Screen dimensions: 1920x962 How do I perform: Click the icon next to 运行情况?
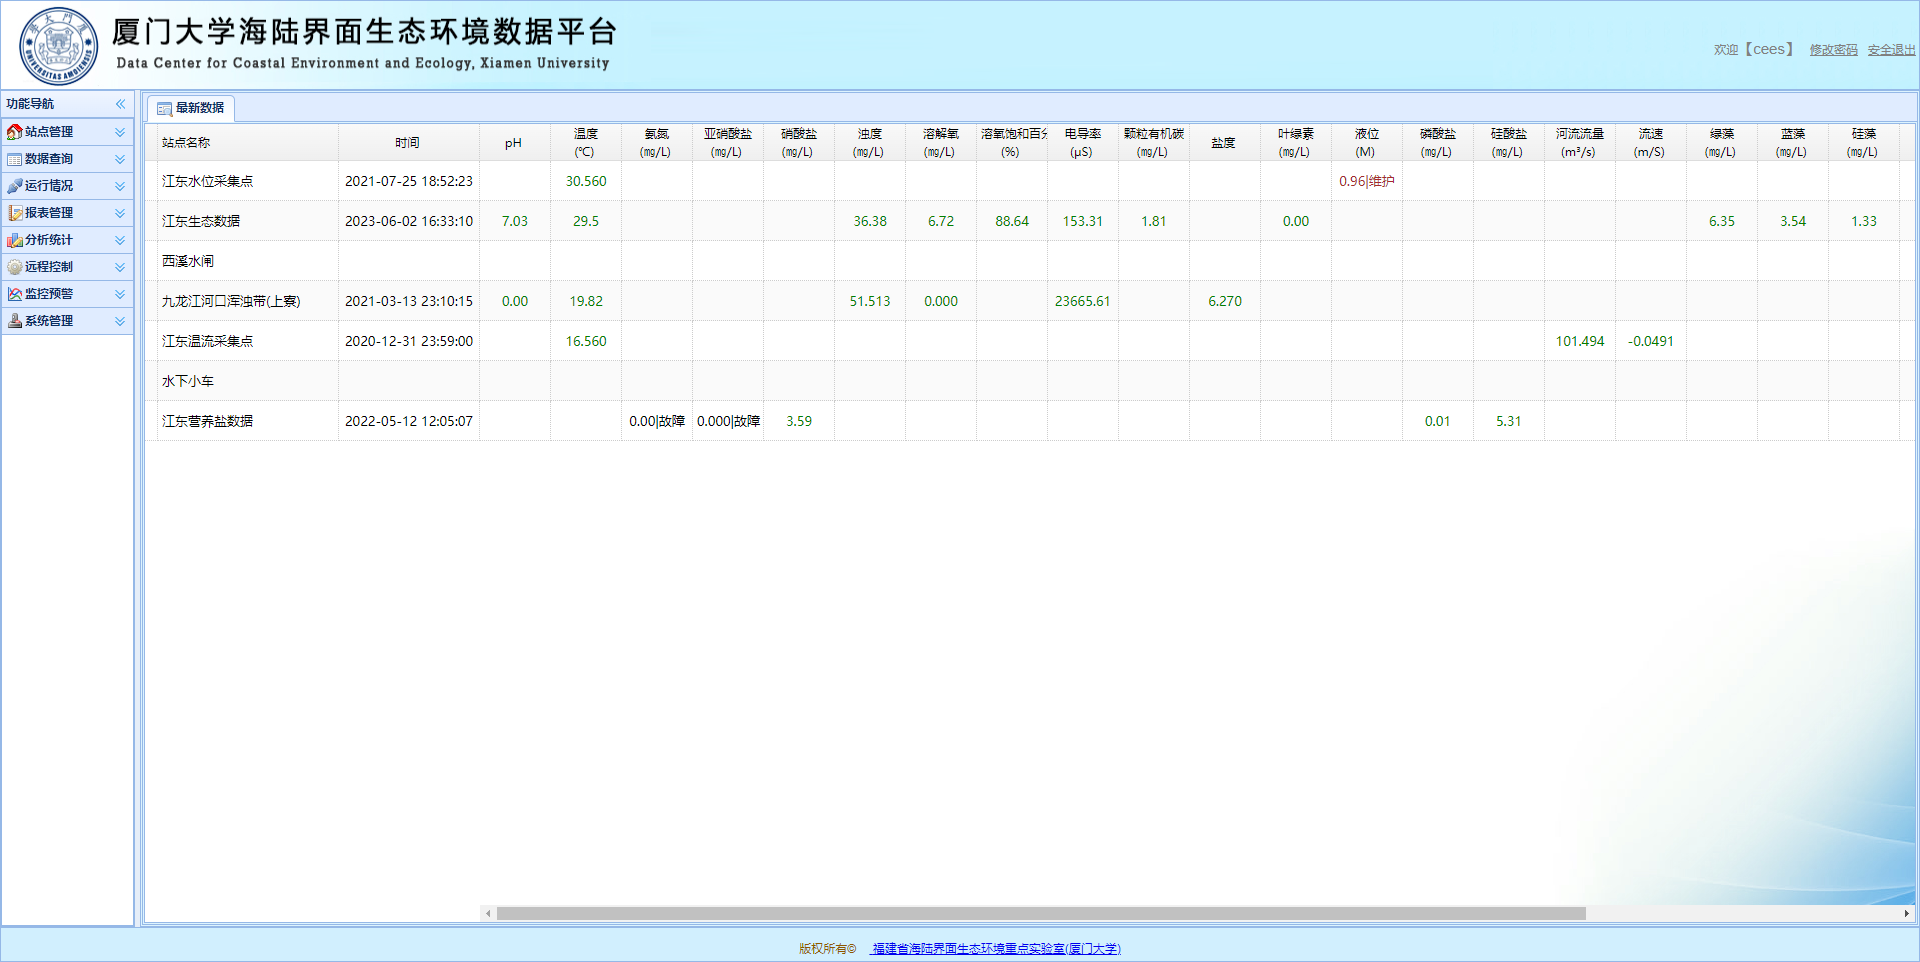[x=14, y=186]
